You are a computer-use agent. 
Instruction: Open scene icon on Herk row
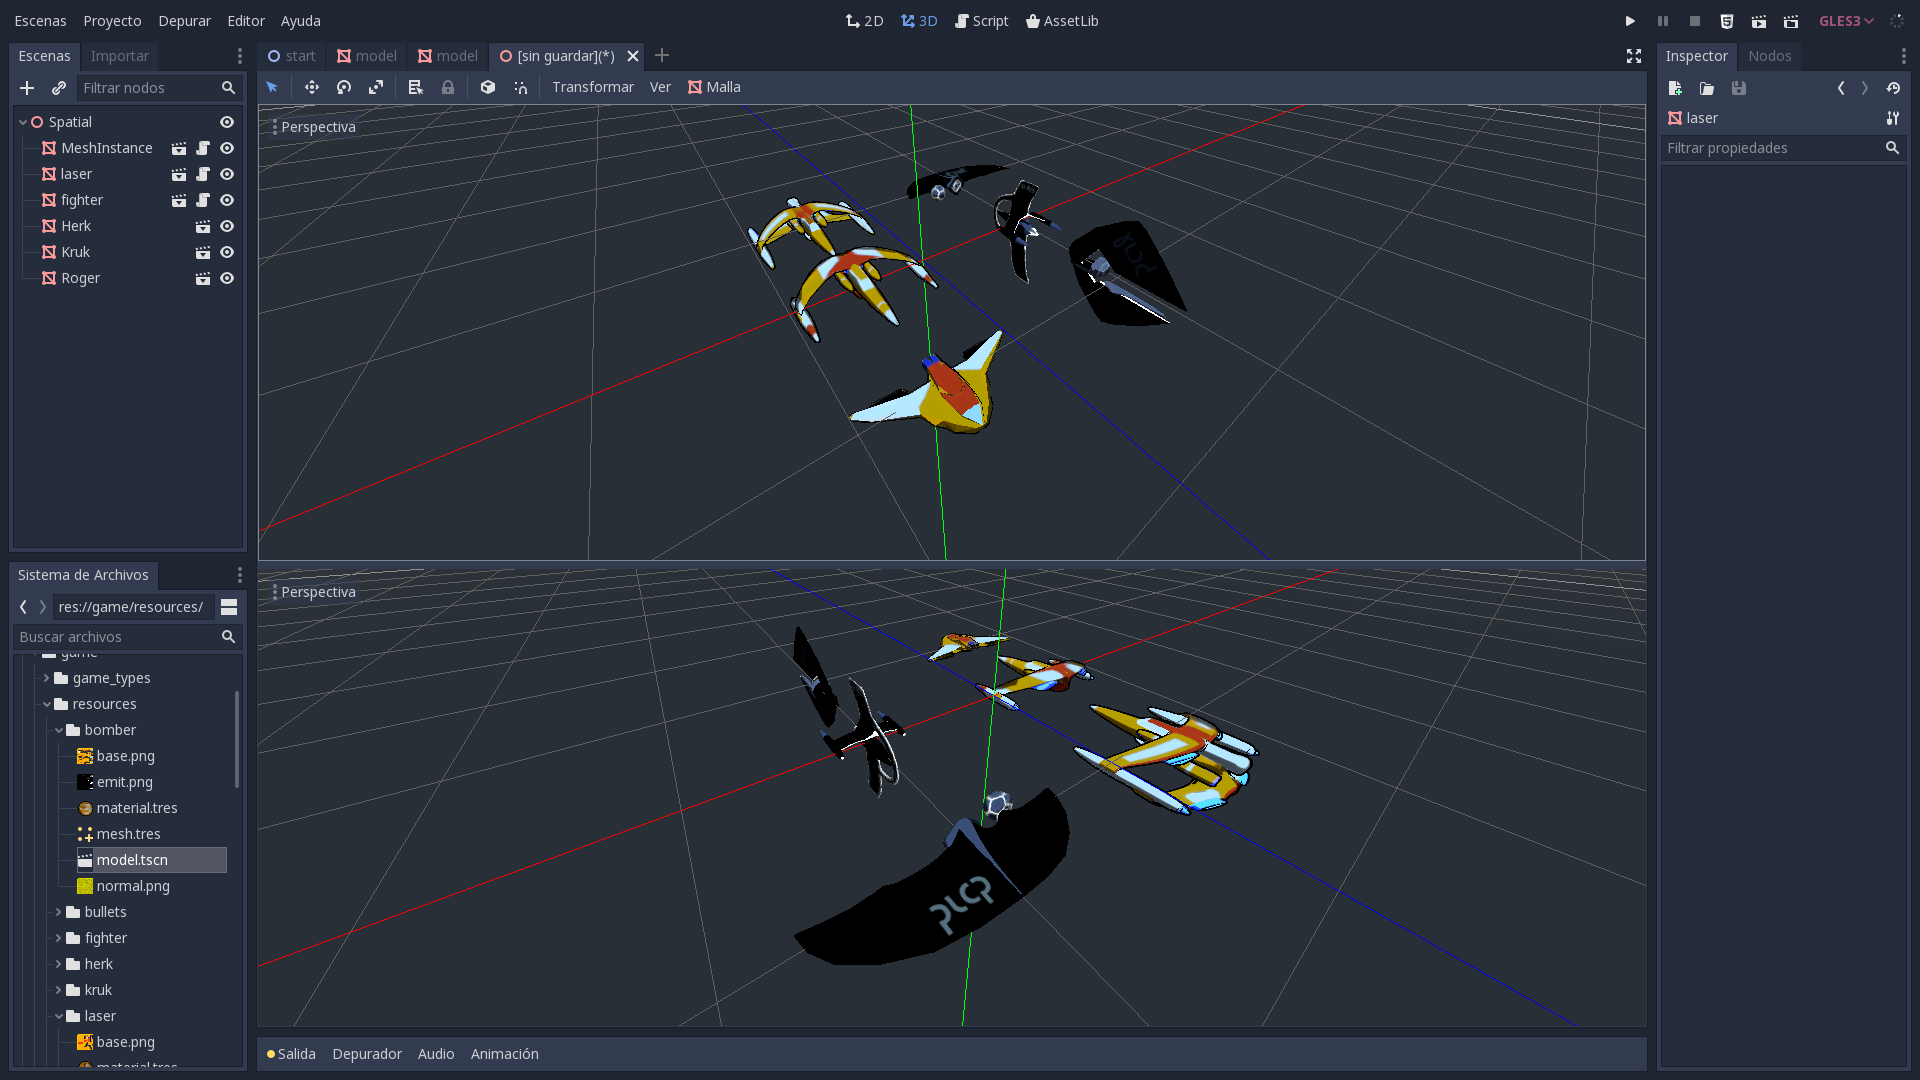(x=203, y=226)
